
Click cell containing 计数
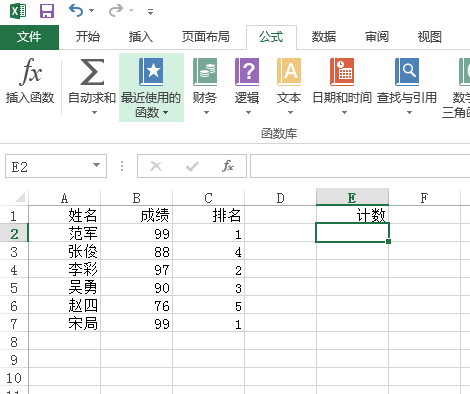(352, 215)
